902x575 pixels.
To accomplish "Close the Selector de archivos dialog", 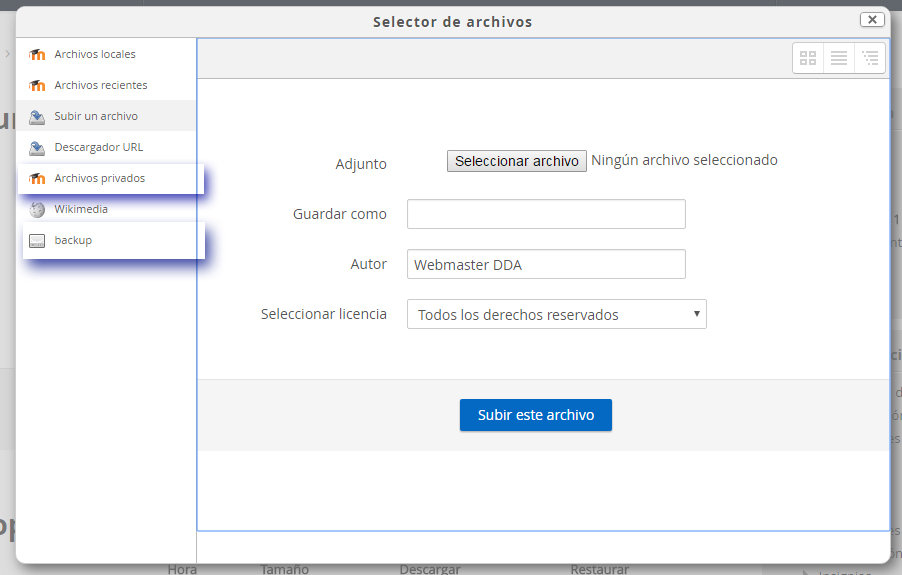I will click(x=872, y=19).
